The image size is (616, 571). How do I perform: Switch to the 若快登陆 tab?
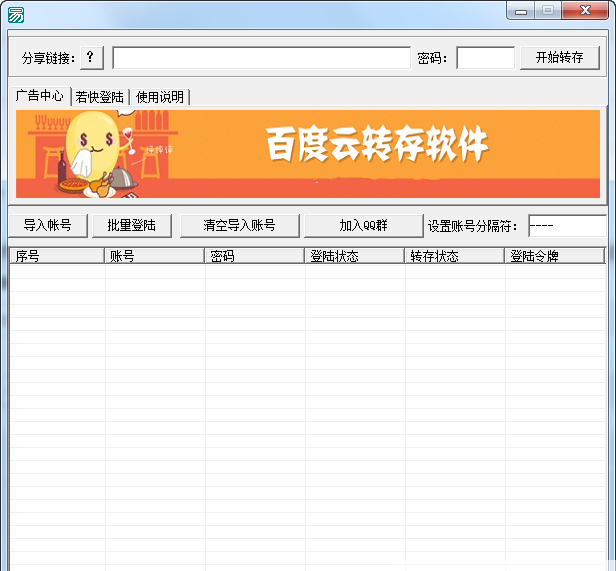(x=100, y=97)
